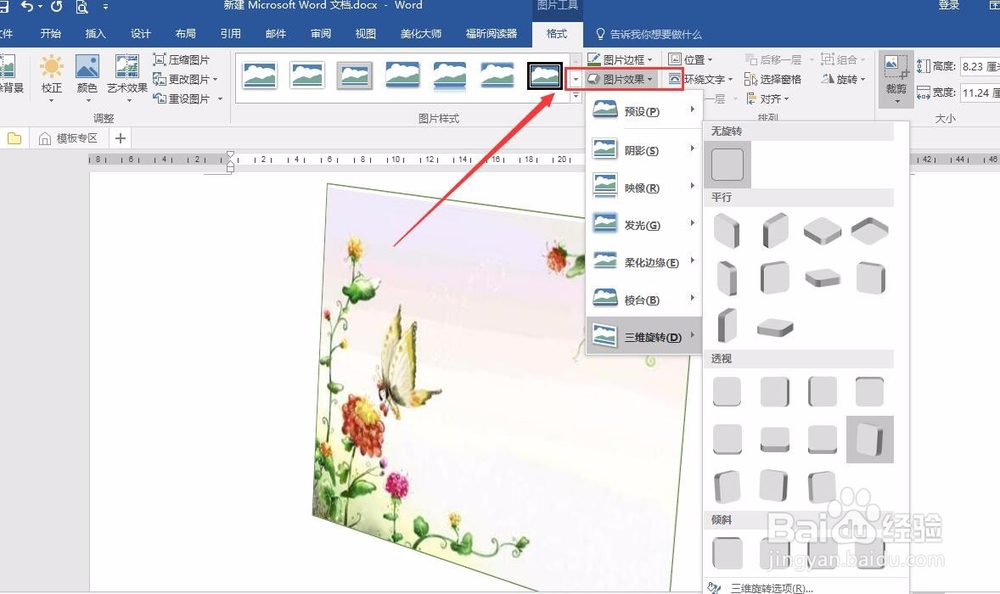Image resolution: width=1000 pixels, height=594 pixels.
Task: Expand the picture styles gallery More arrow
Action: coord(575,96)
